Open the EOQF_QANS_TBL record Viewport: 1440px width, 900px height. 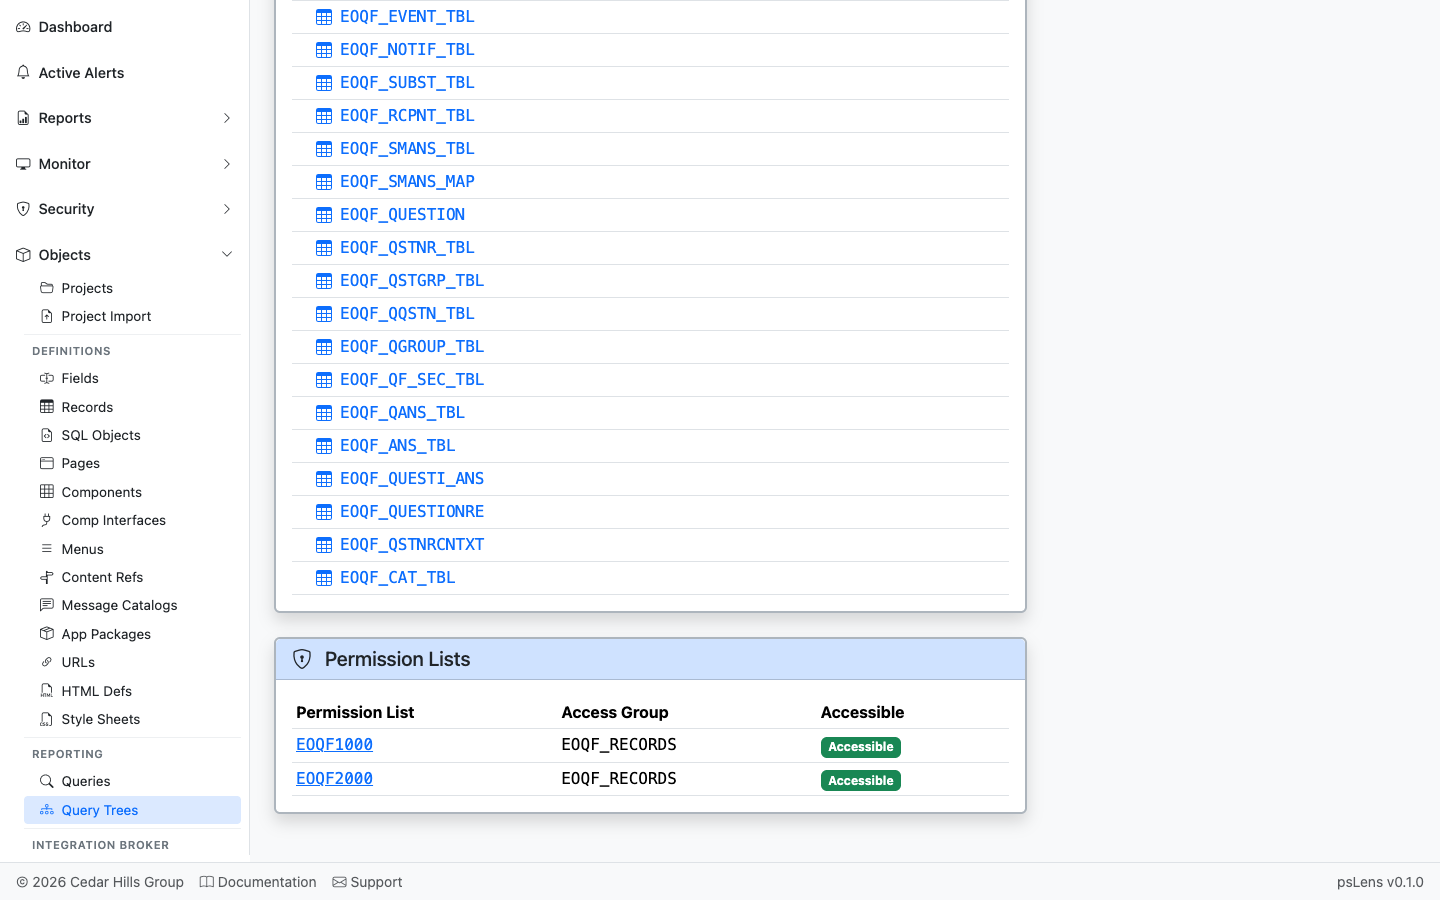(402, 412)
